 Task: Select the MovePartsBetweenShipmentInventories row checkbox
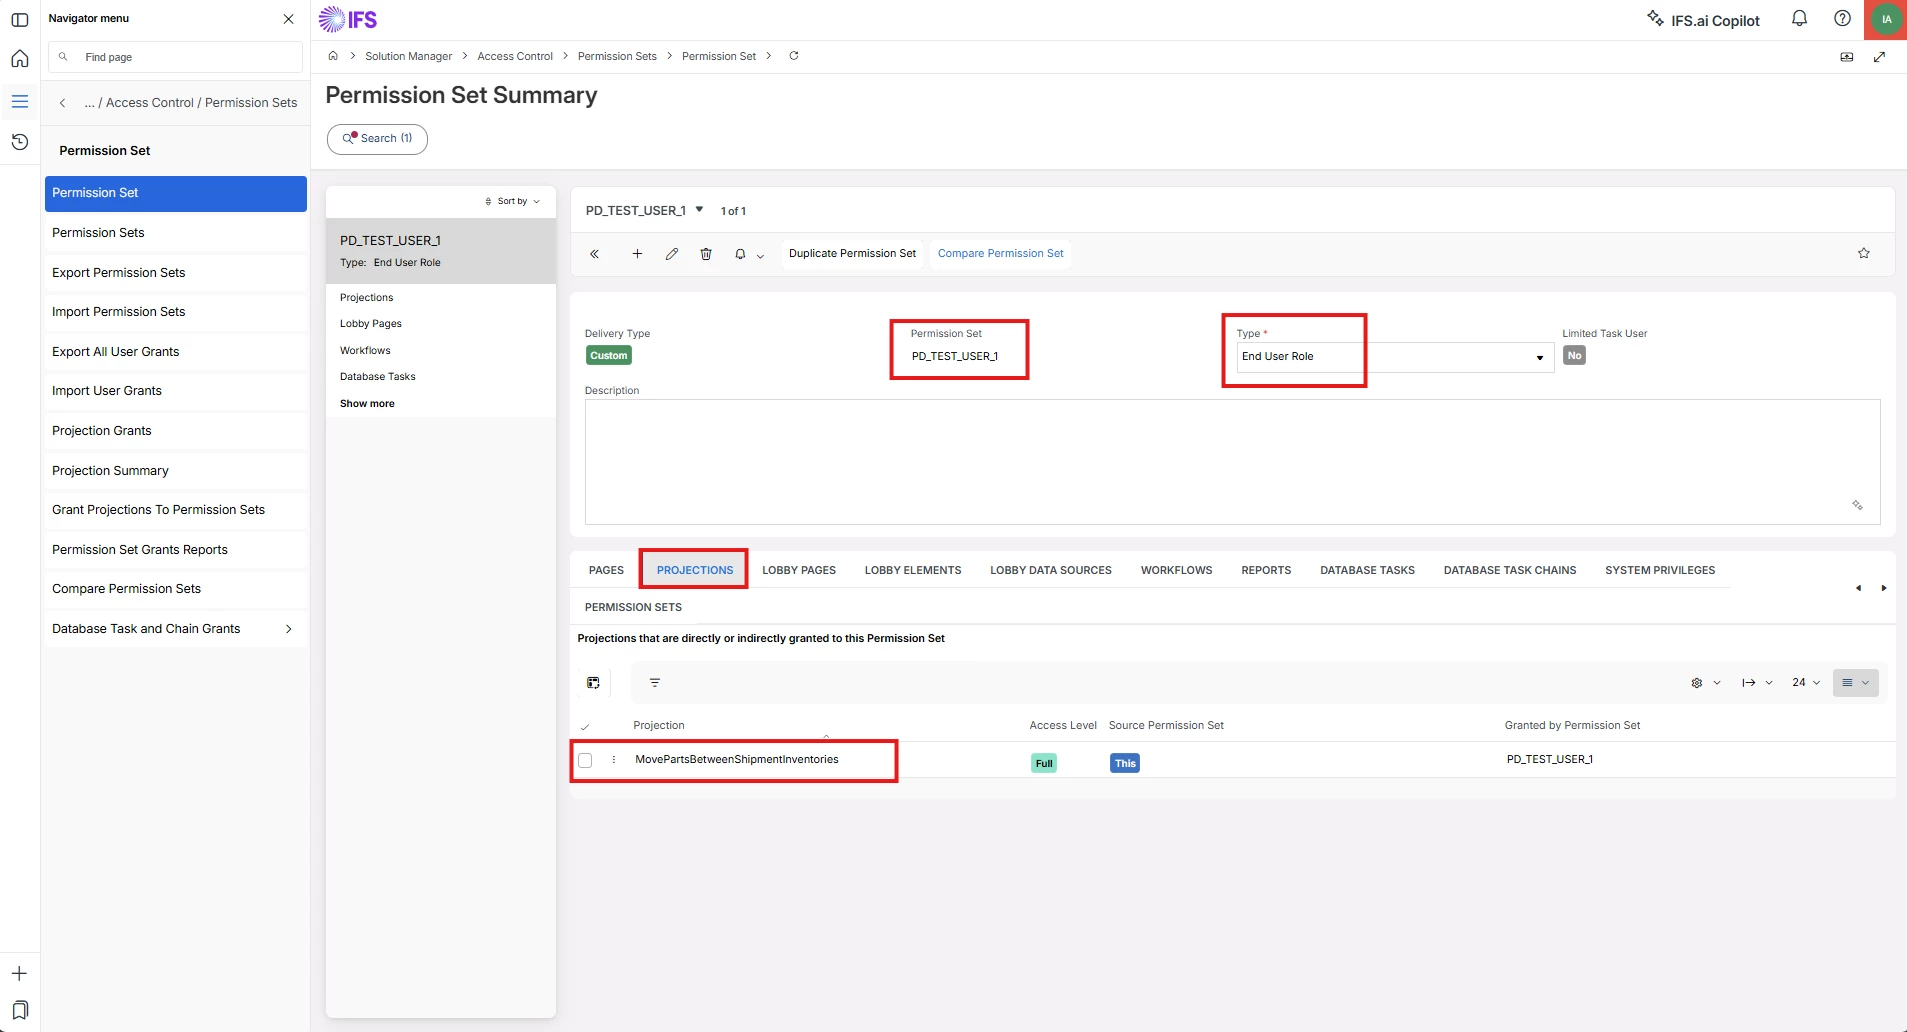(585, 761)
